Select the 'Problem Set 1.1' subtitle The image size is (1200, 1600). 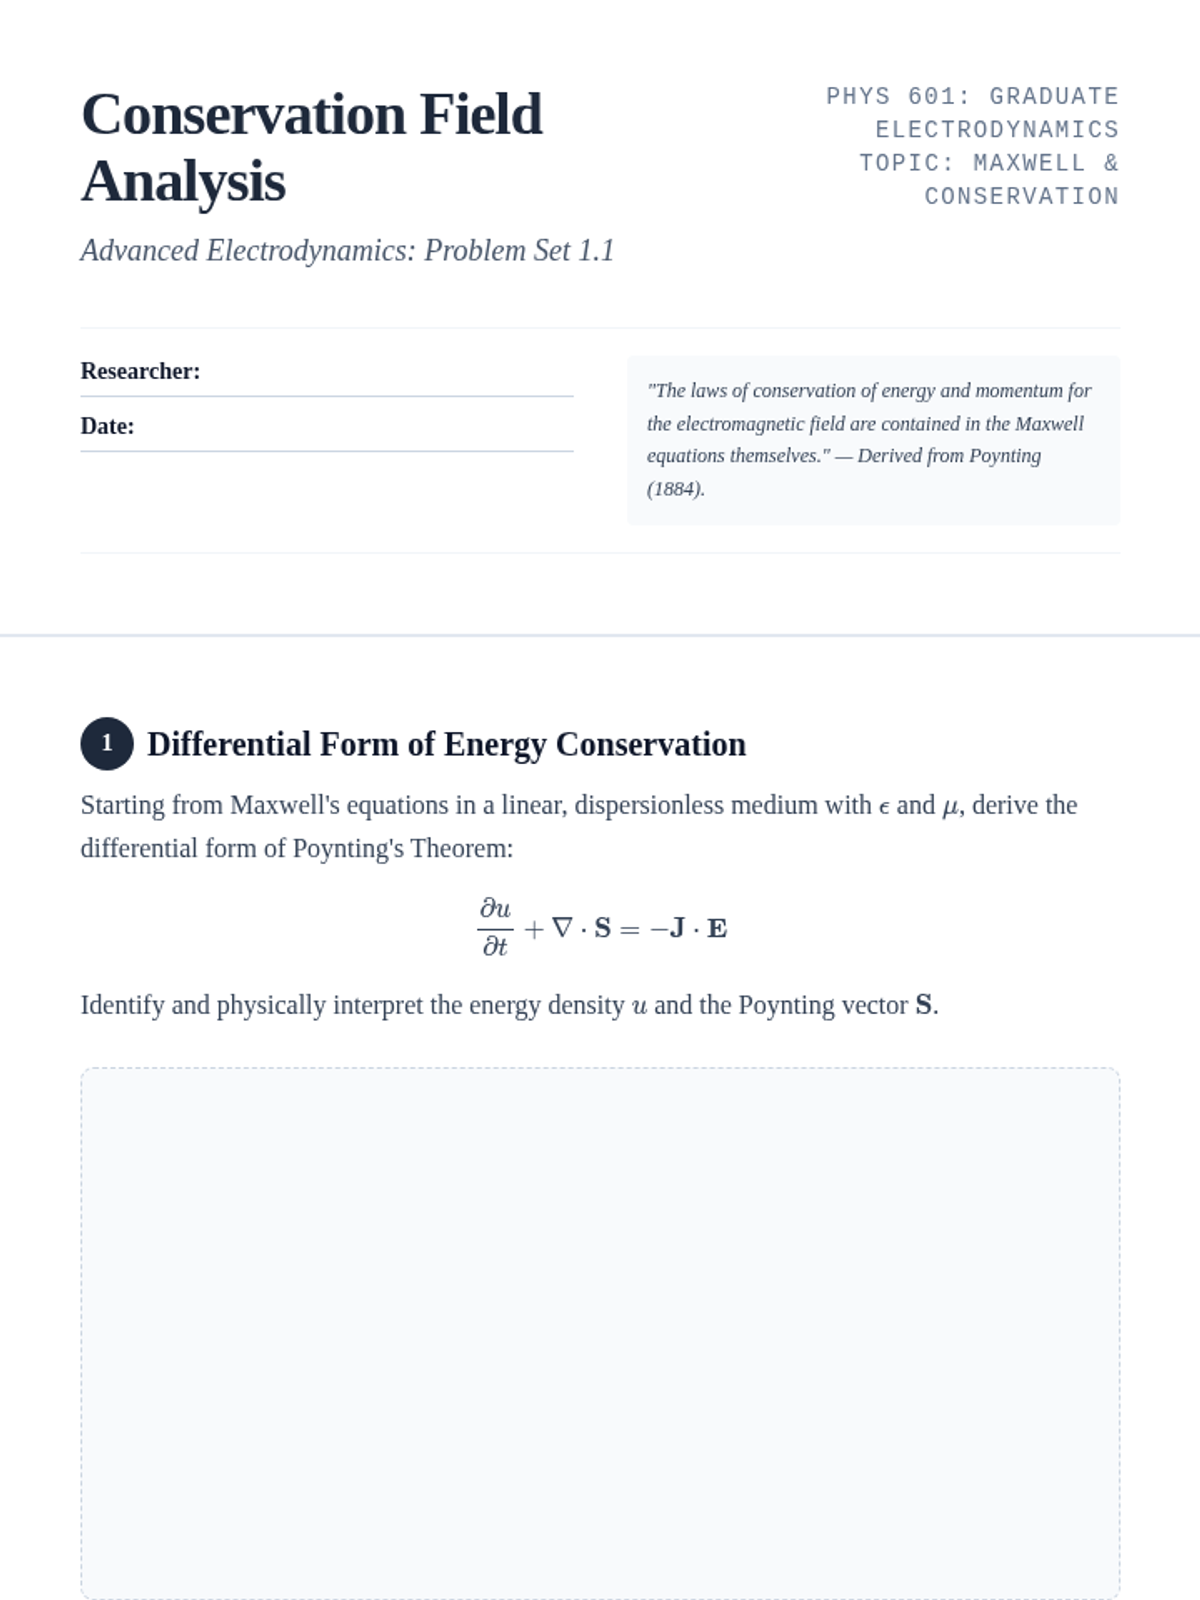pyautogui.click(x=347, y=250)
